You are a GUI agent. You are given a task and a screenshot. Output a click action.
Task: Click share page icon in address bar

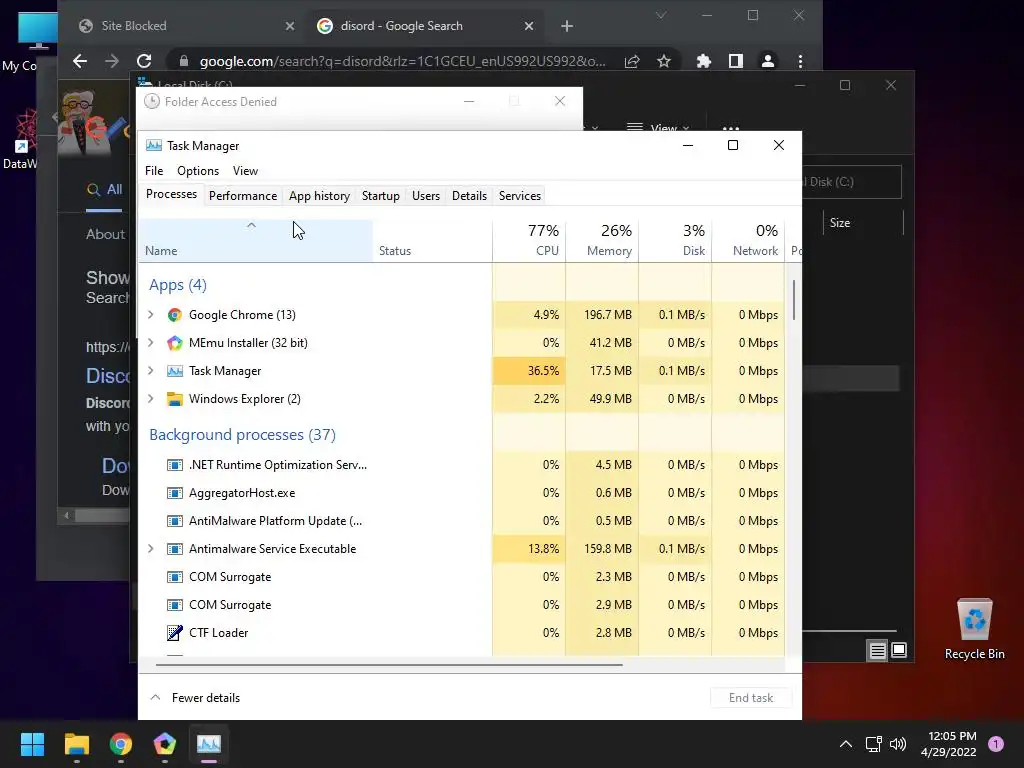pyautogui.click(x=632, y=61)
